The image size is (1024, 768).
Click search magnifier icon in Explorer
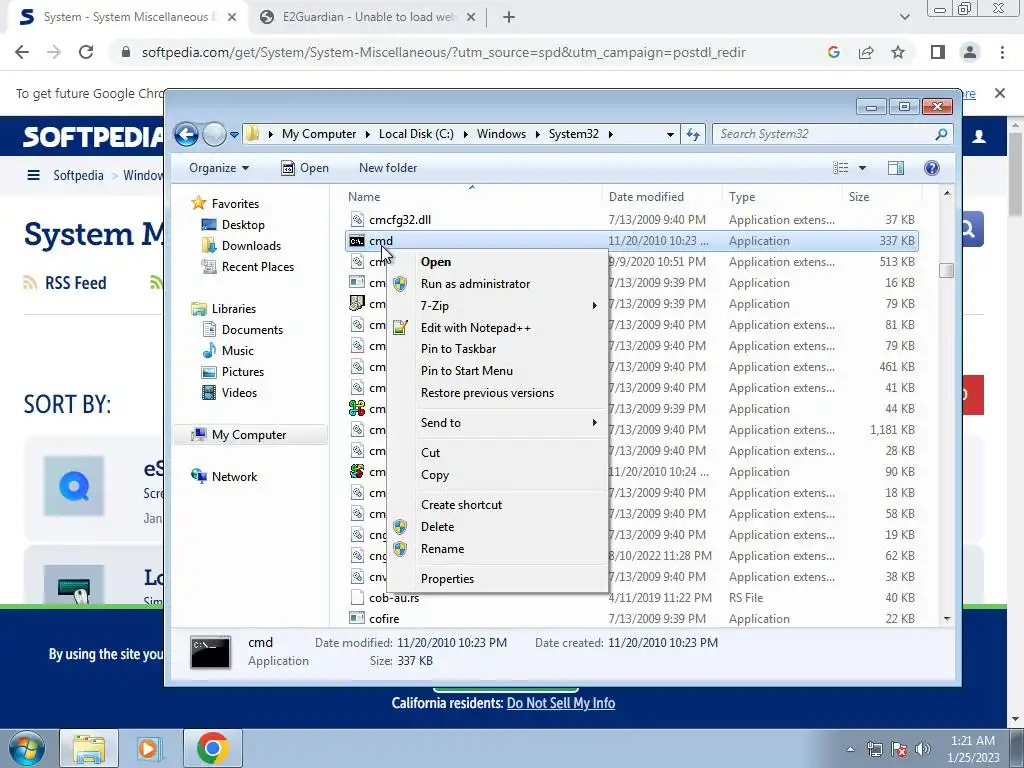click(x=941, y=135)
